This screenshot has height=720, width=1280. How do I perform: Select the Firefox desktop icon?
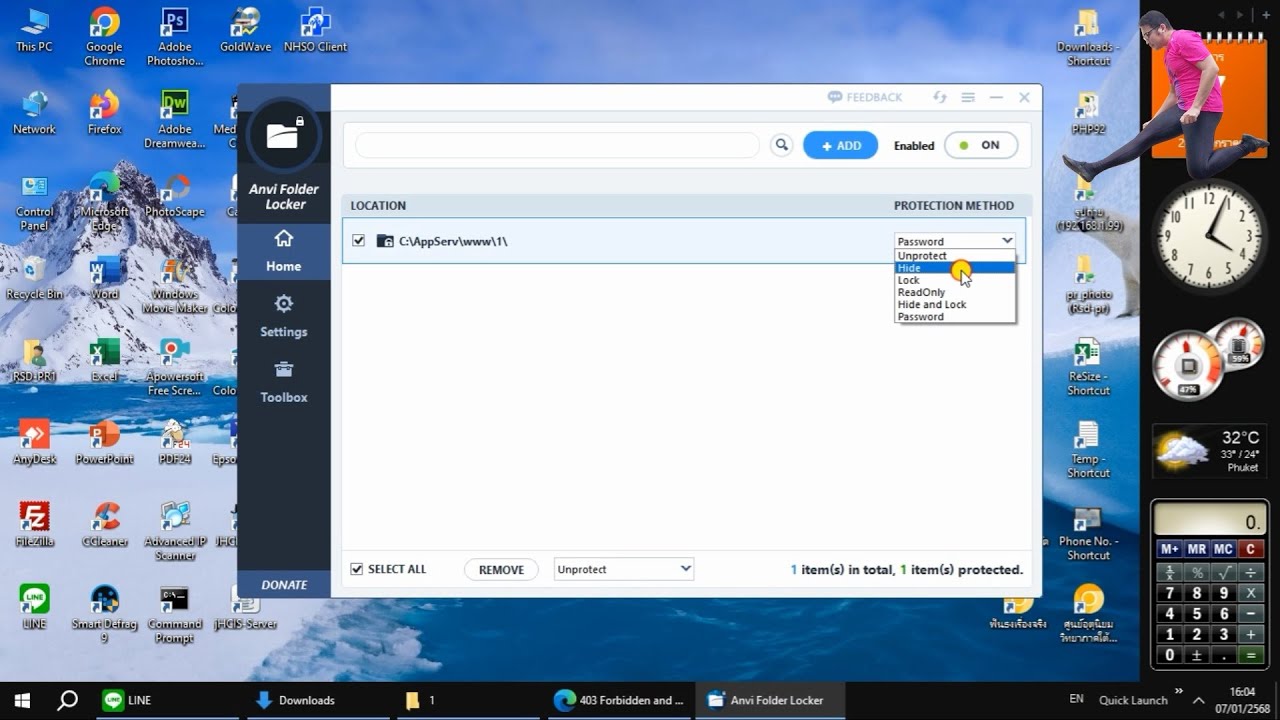[x=104, y=113]
